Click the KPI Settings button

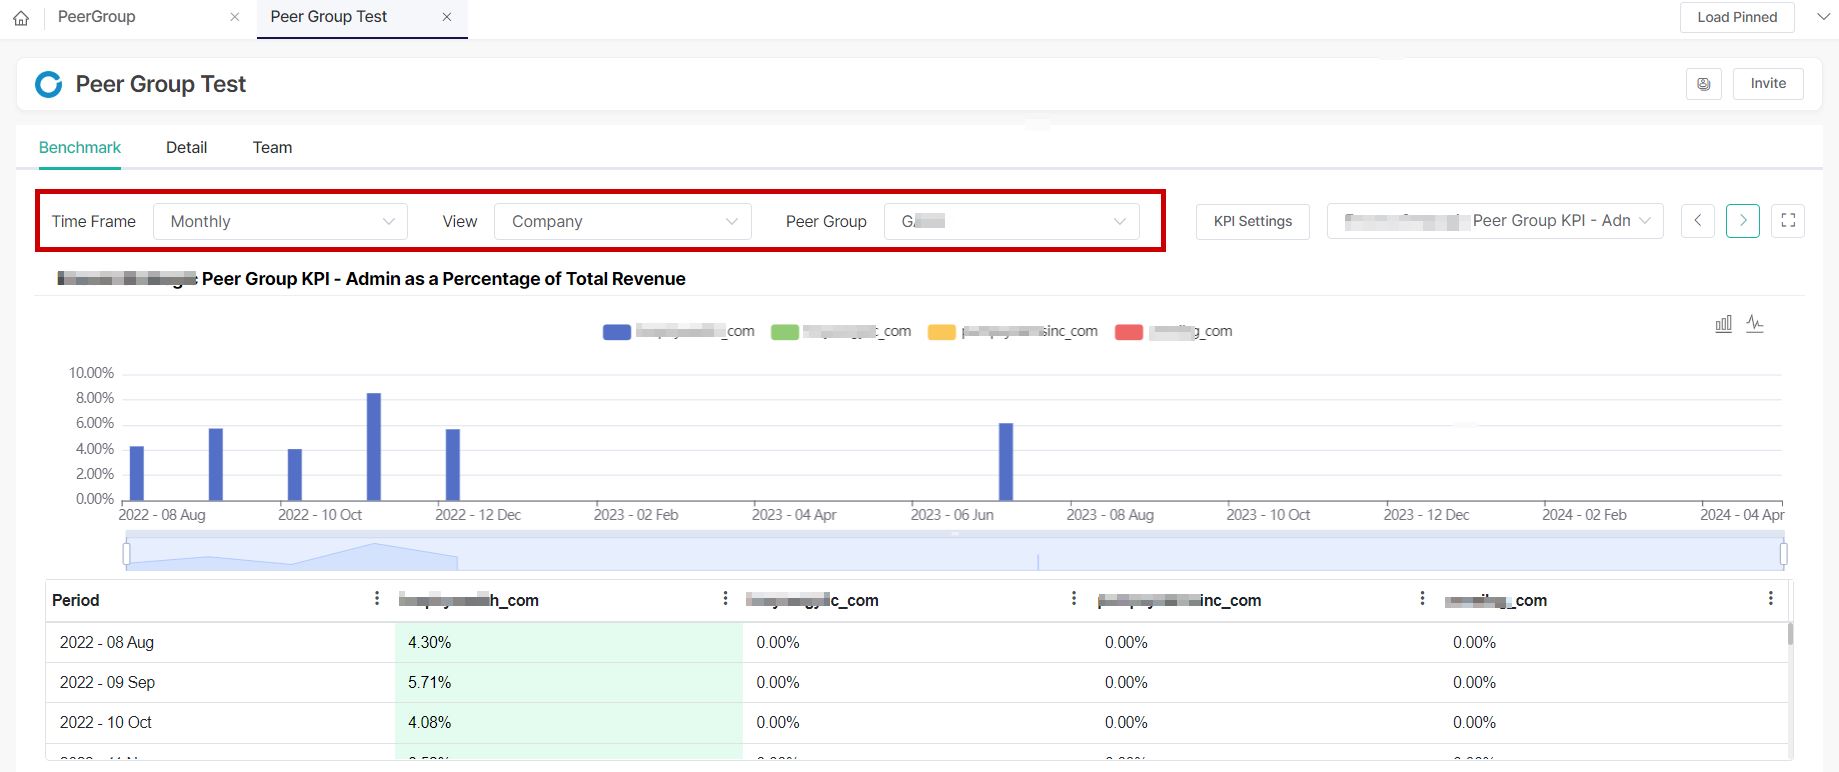(1252, 222)
